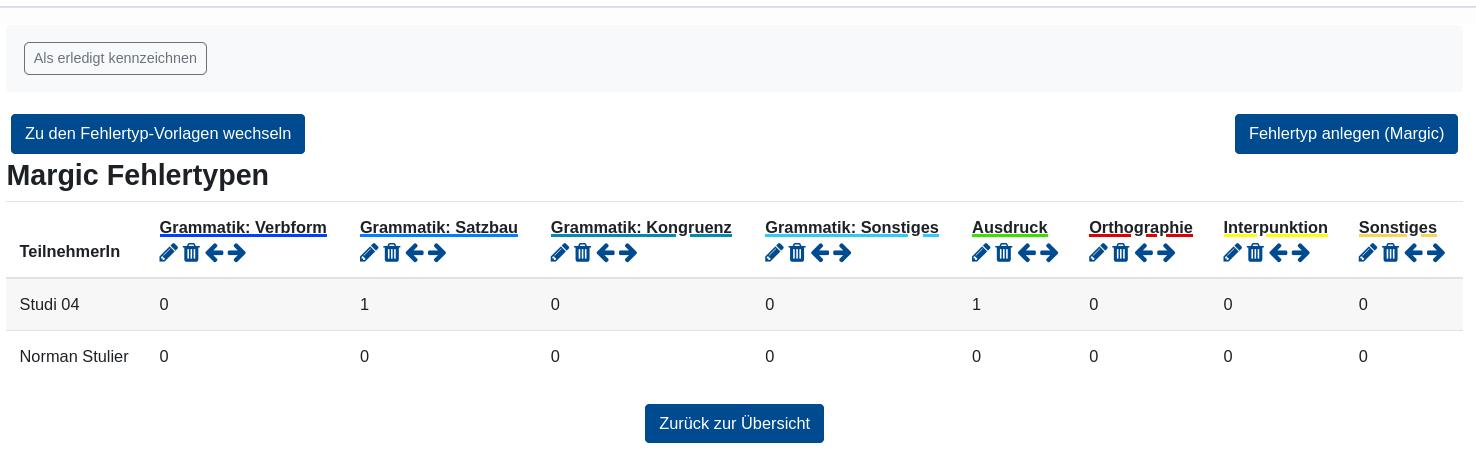Move Grammatik: Kongruenz column right
The image size is (1476, 471).
click(628, 253)
